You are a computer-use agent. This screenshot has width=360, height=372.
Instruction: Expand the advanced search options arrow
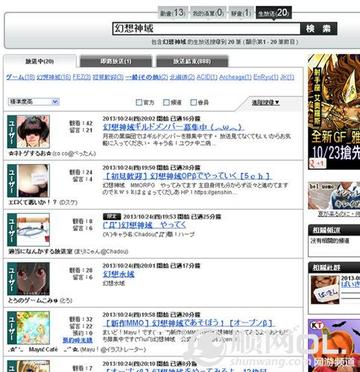266,103
